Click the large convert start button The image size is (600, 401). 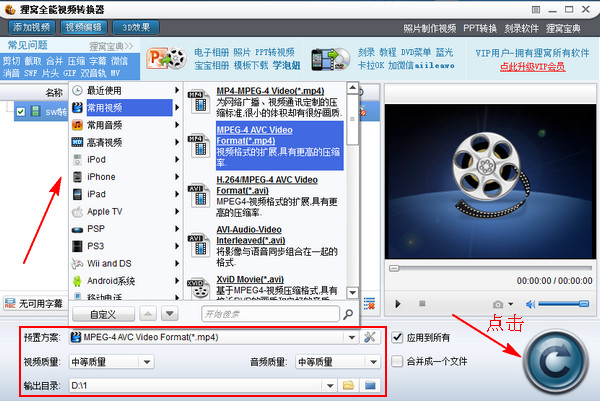(x=555, y=361)
